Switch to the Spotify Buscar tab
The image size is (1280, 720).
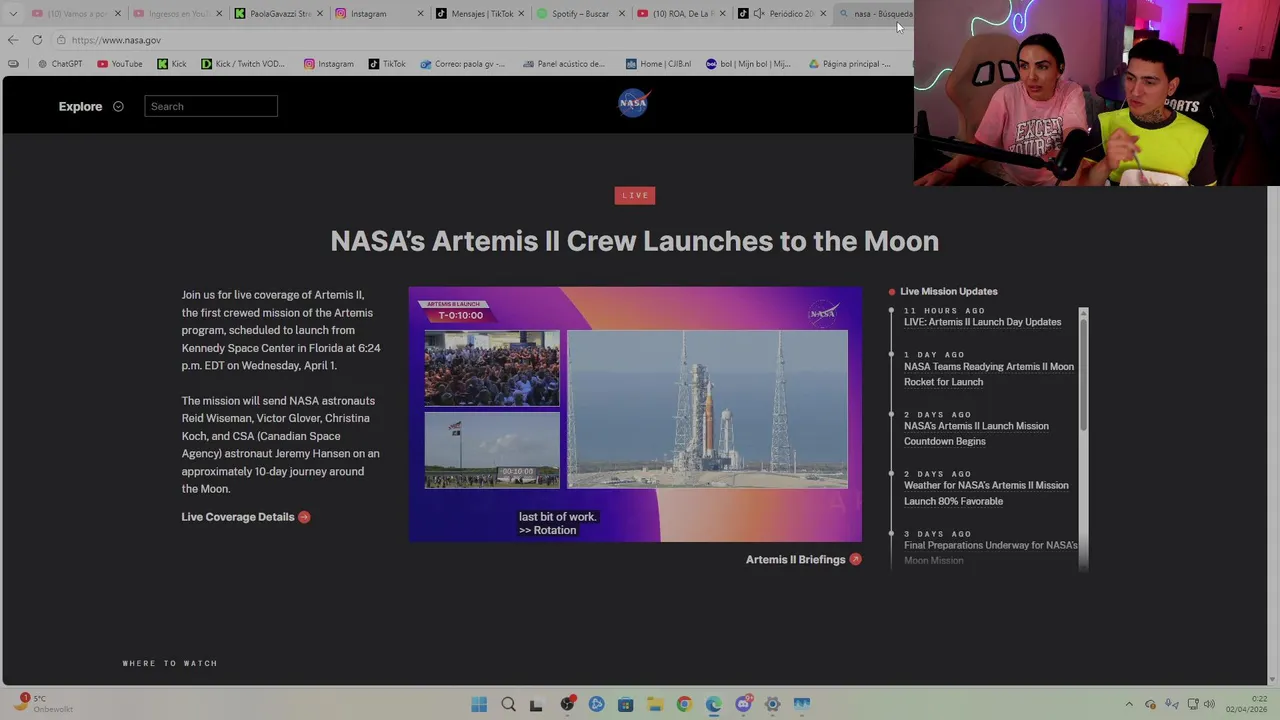tap(580, 14)
